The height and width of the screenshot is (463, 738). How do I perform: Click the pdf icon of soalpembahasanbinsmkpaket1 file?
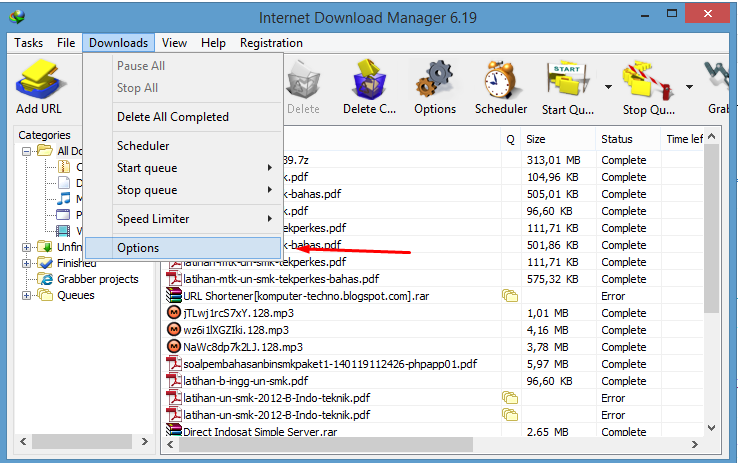pyautogui.click(x=174, y=364)
